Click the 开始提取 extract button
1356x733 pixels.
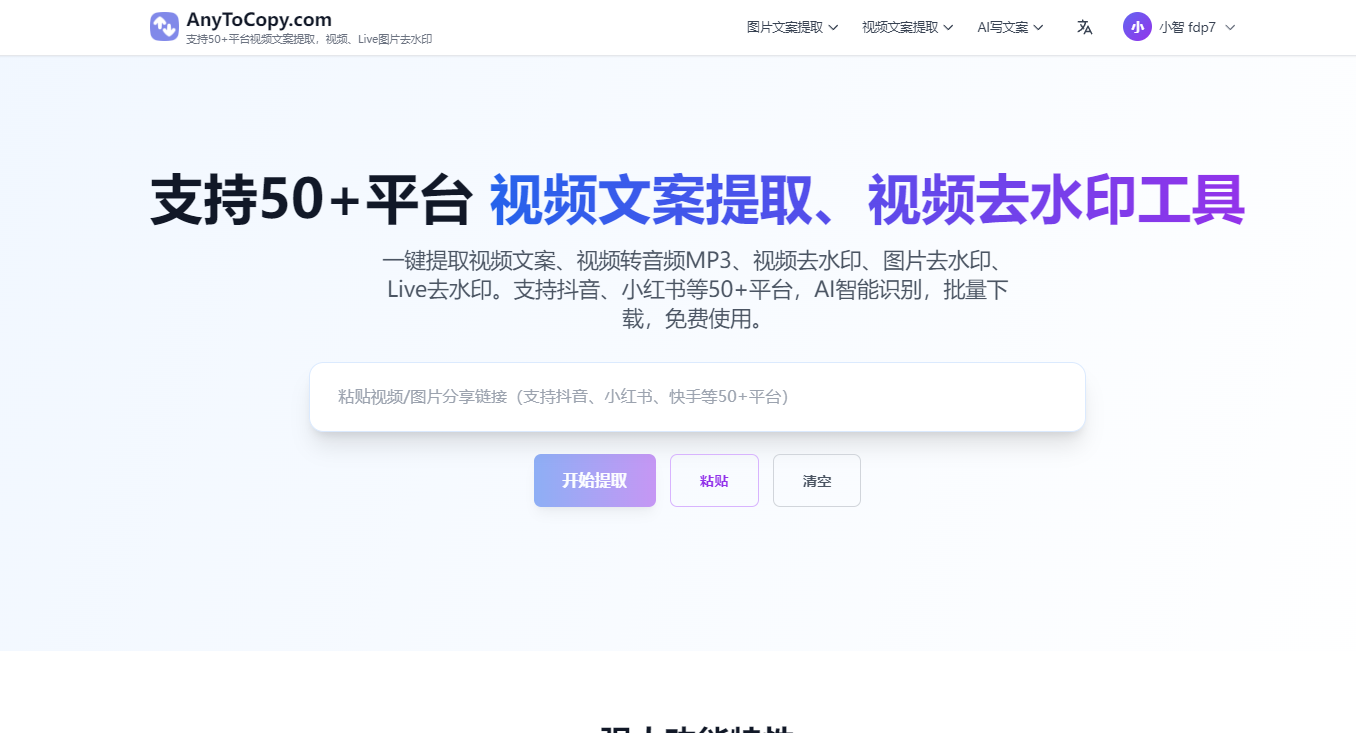click(x=594, y=480)
